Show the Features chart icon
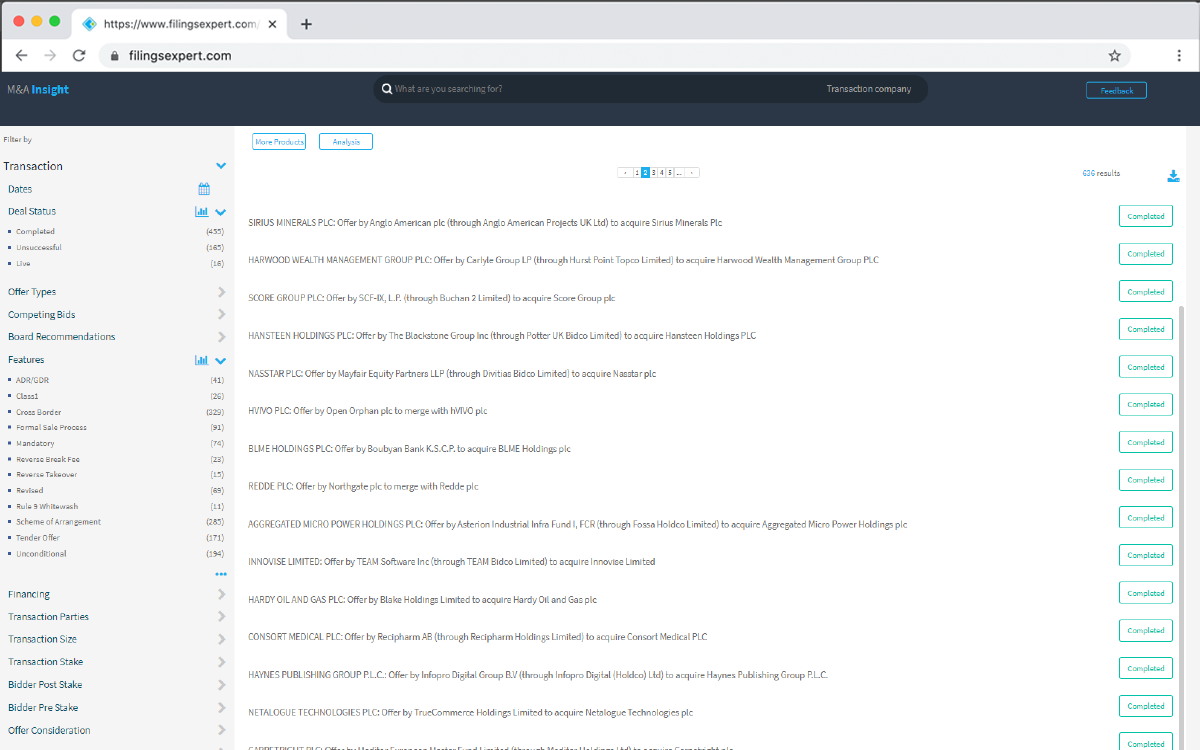The image size is (1200, 750). pyautogui.click(x=201, y=360)
